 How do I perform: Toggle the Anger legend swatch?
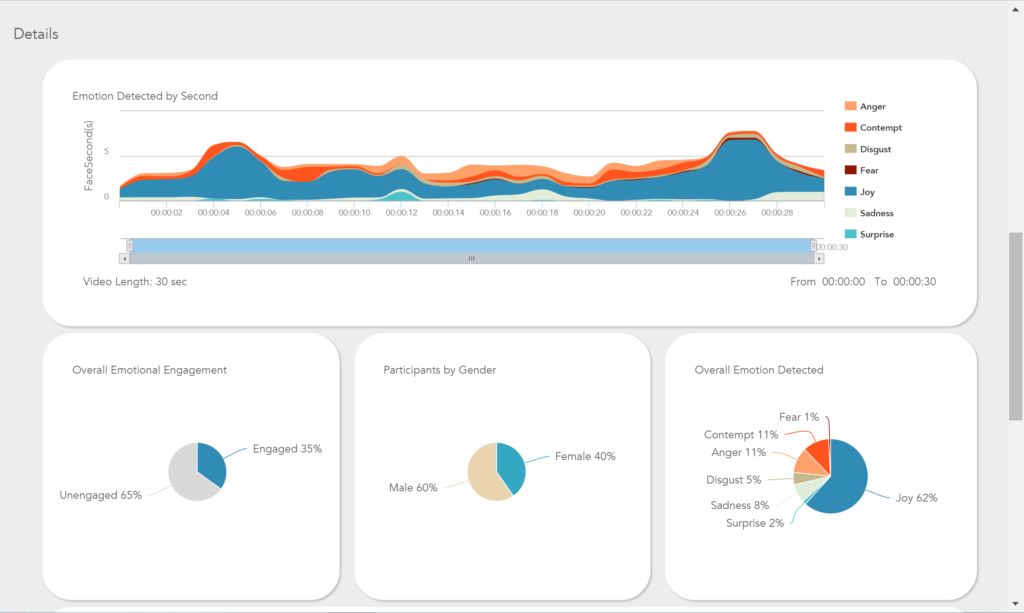(x=850, y=106)
